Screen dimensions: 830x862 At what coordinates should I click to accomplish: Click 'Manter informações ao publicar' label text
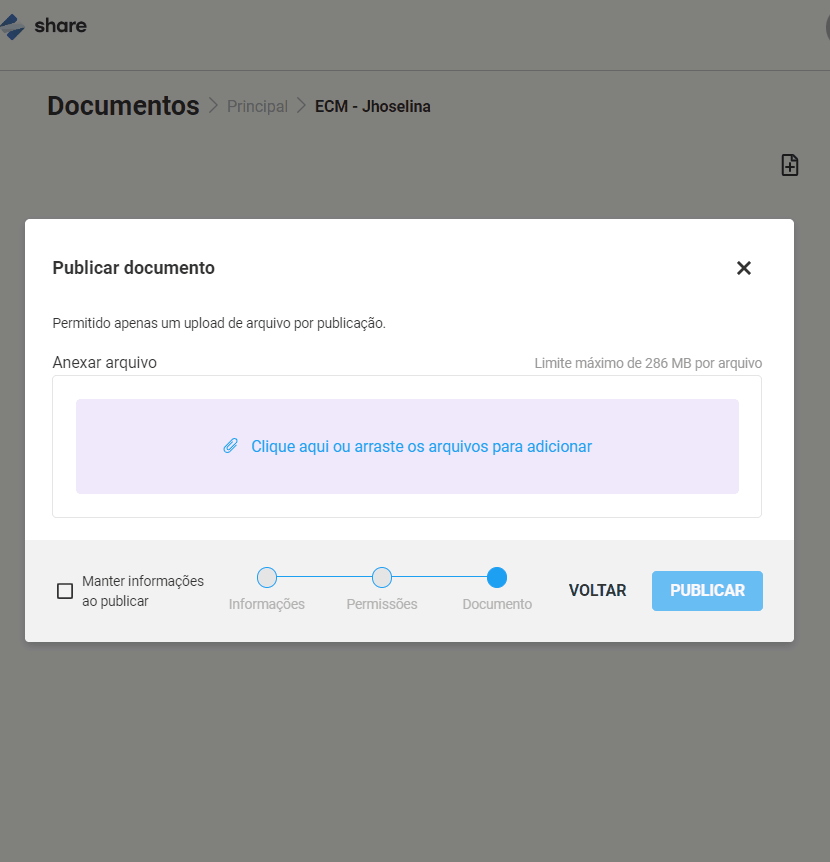pos(143,591)
